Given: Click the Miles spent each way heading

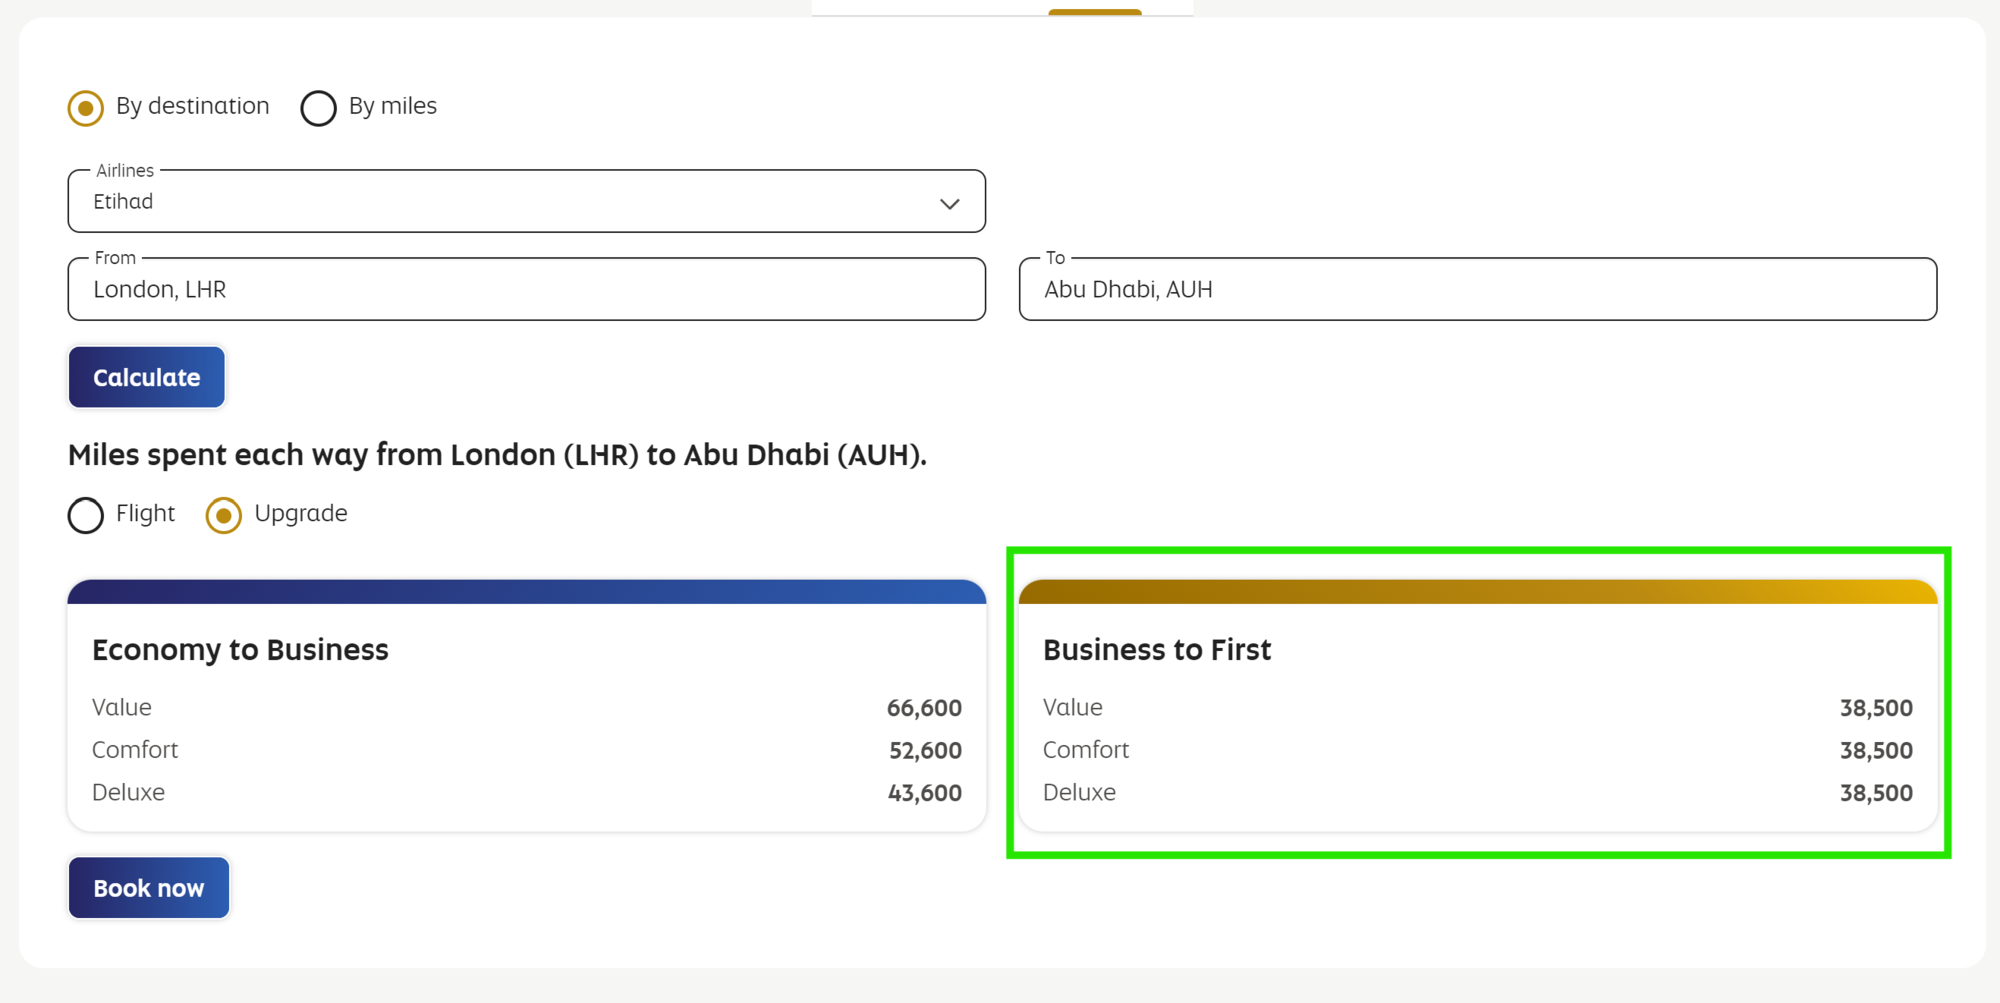Looking at the screenshot, I should click(x=497, y=455).
